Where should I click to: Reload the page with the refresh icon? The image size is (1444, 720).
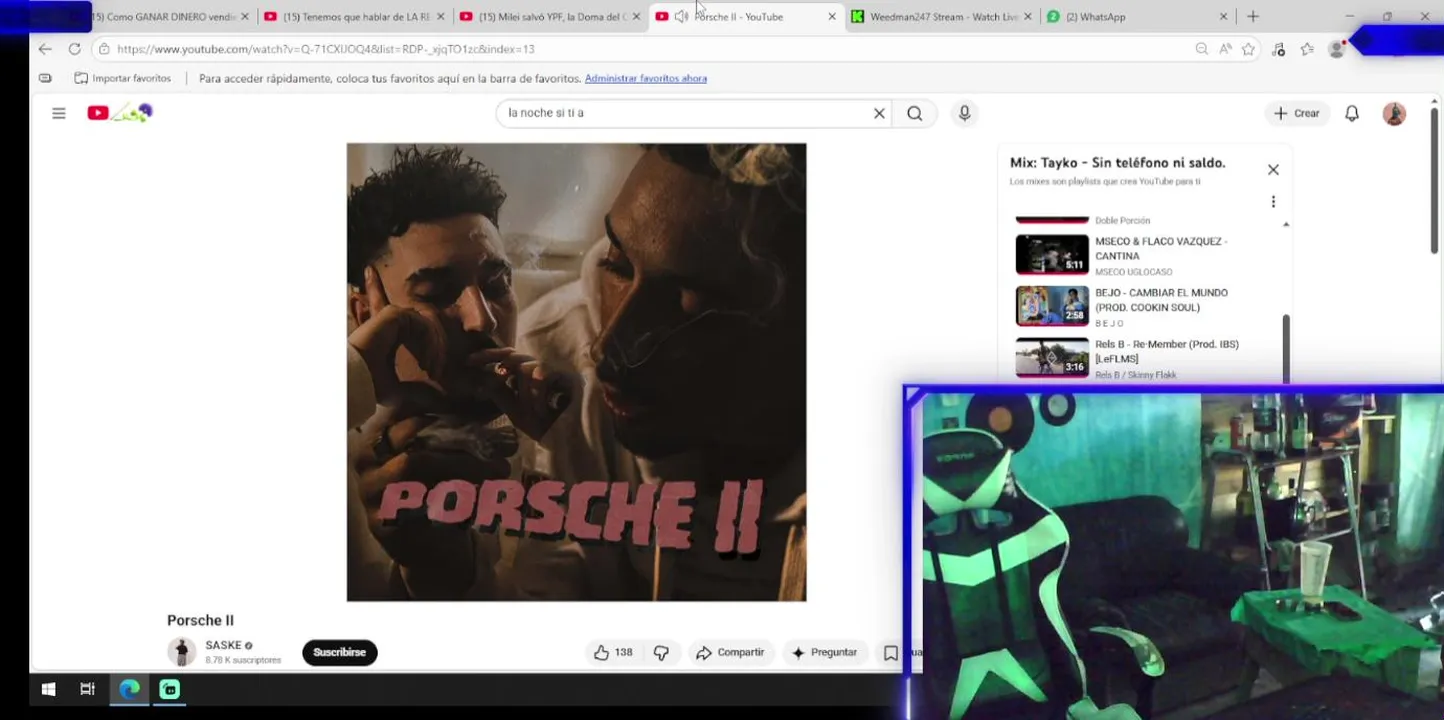pos(74,49)
